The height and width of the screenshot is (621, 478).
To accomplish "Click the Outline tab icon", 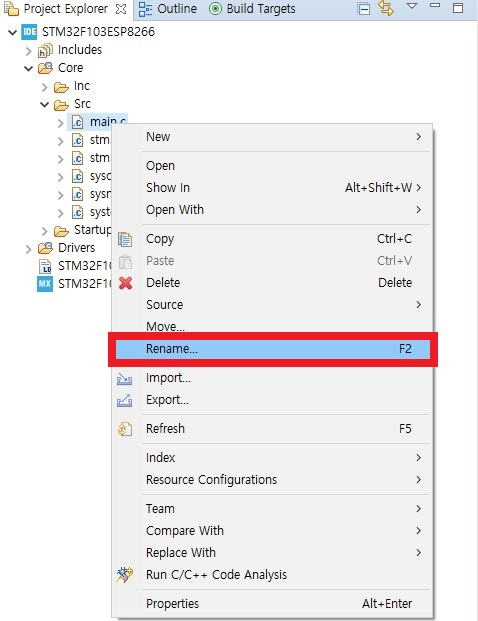I will point(145,9).
